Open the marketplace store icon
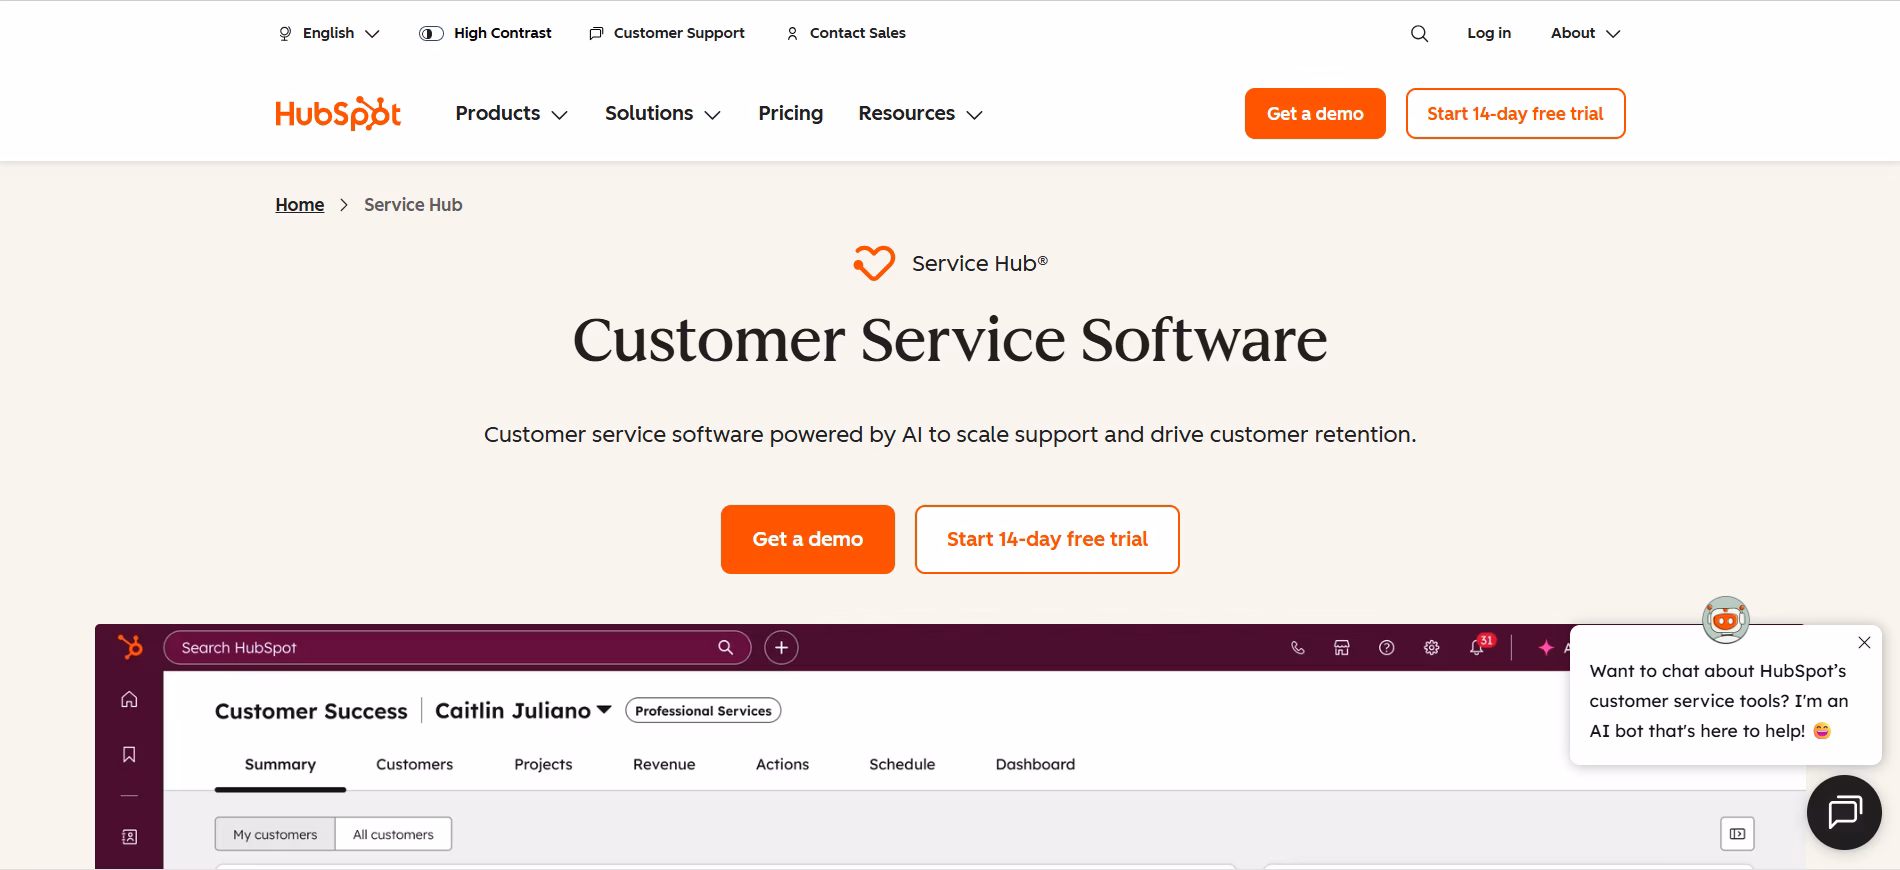This screenshot has height=870, width=1900. tap(1342, 648)
